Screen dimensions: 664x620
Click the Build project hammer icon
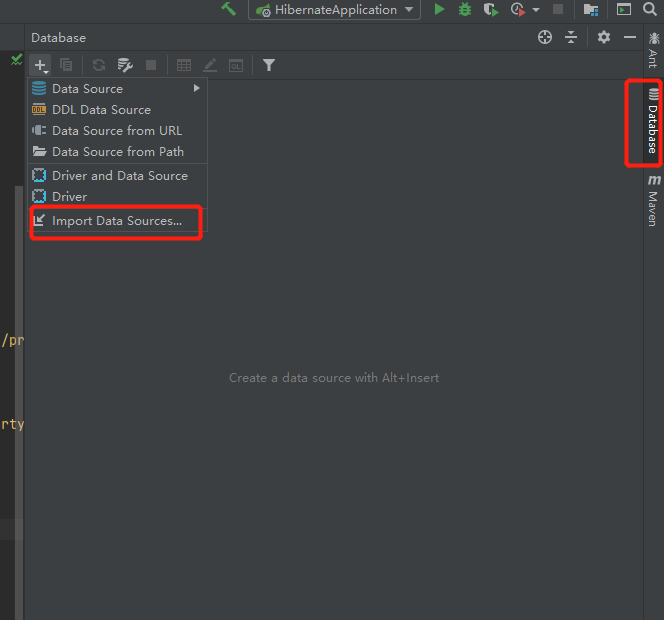point(229,9)
